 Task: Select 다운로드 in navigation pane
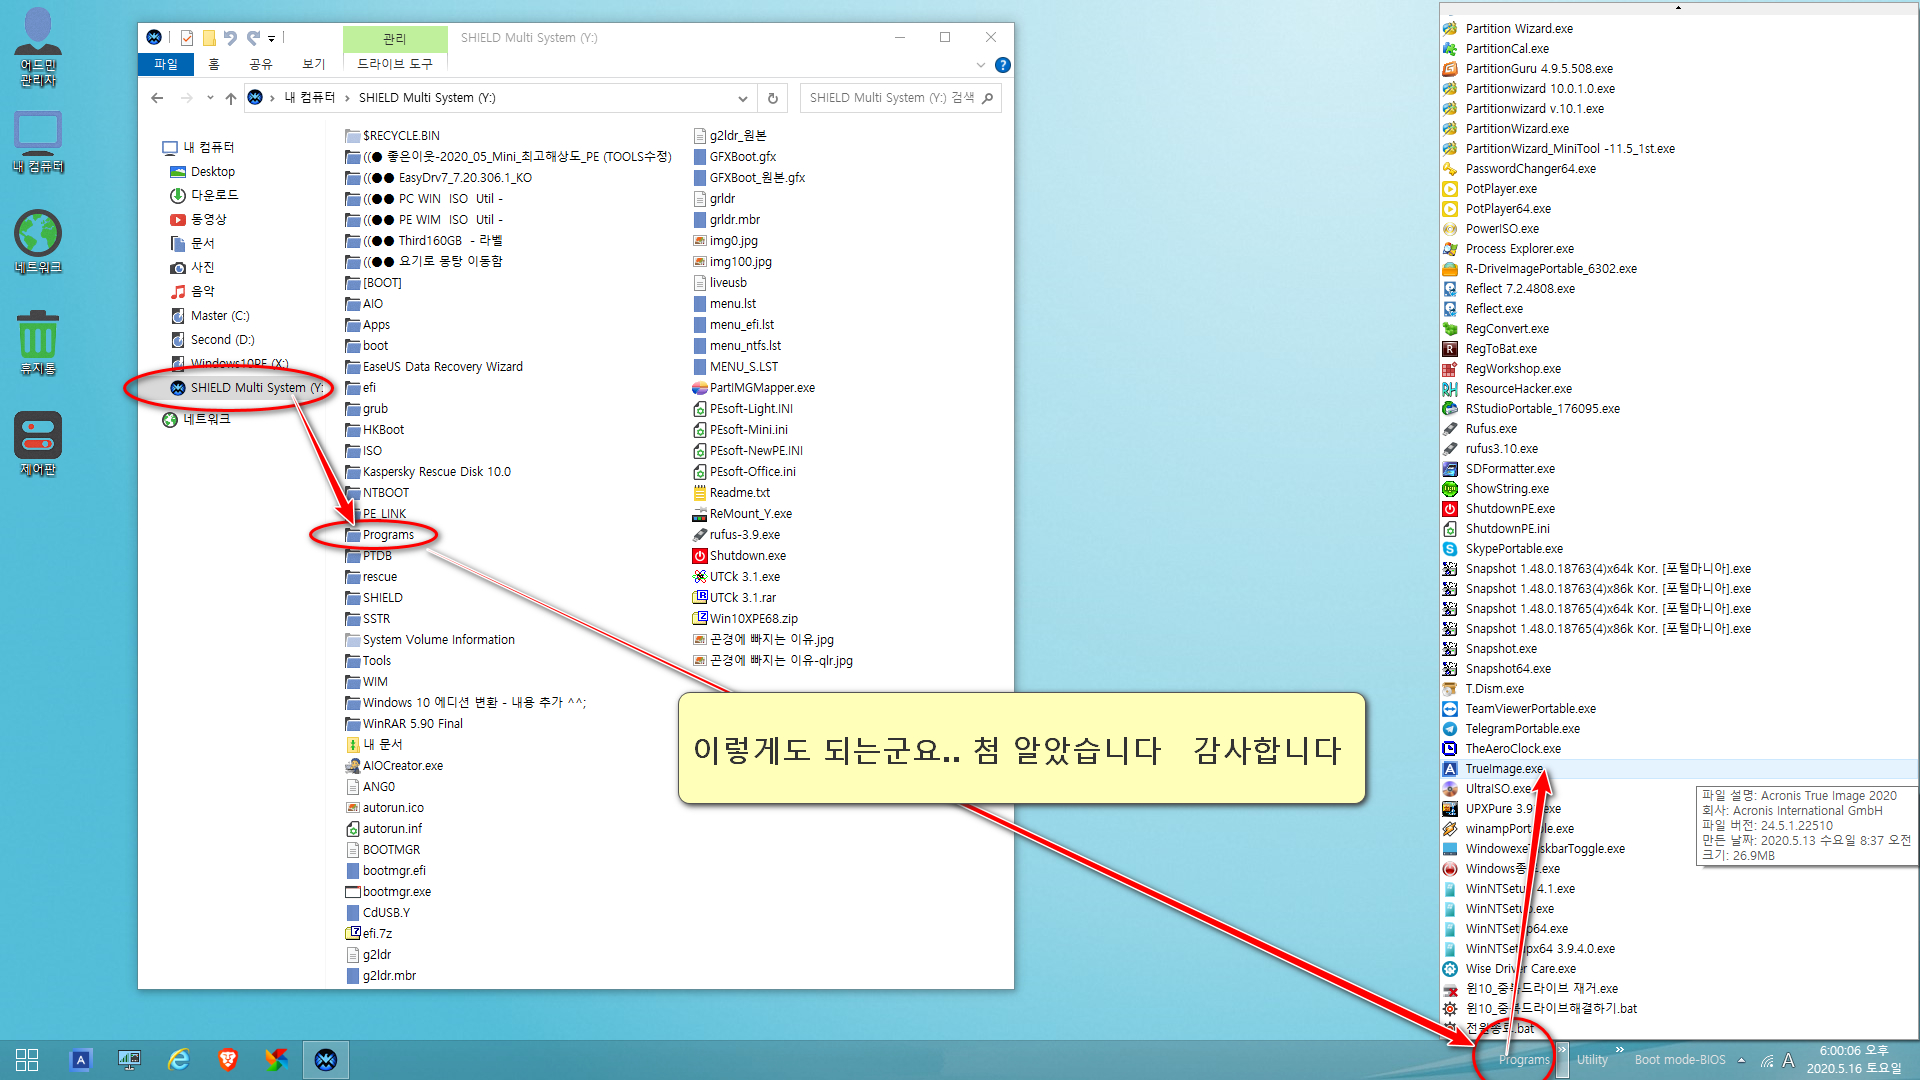[x=215, y=195]
